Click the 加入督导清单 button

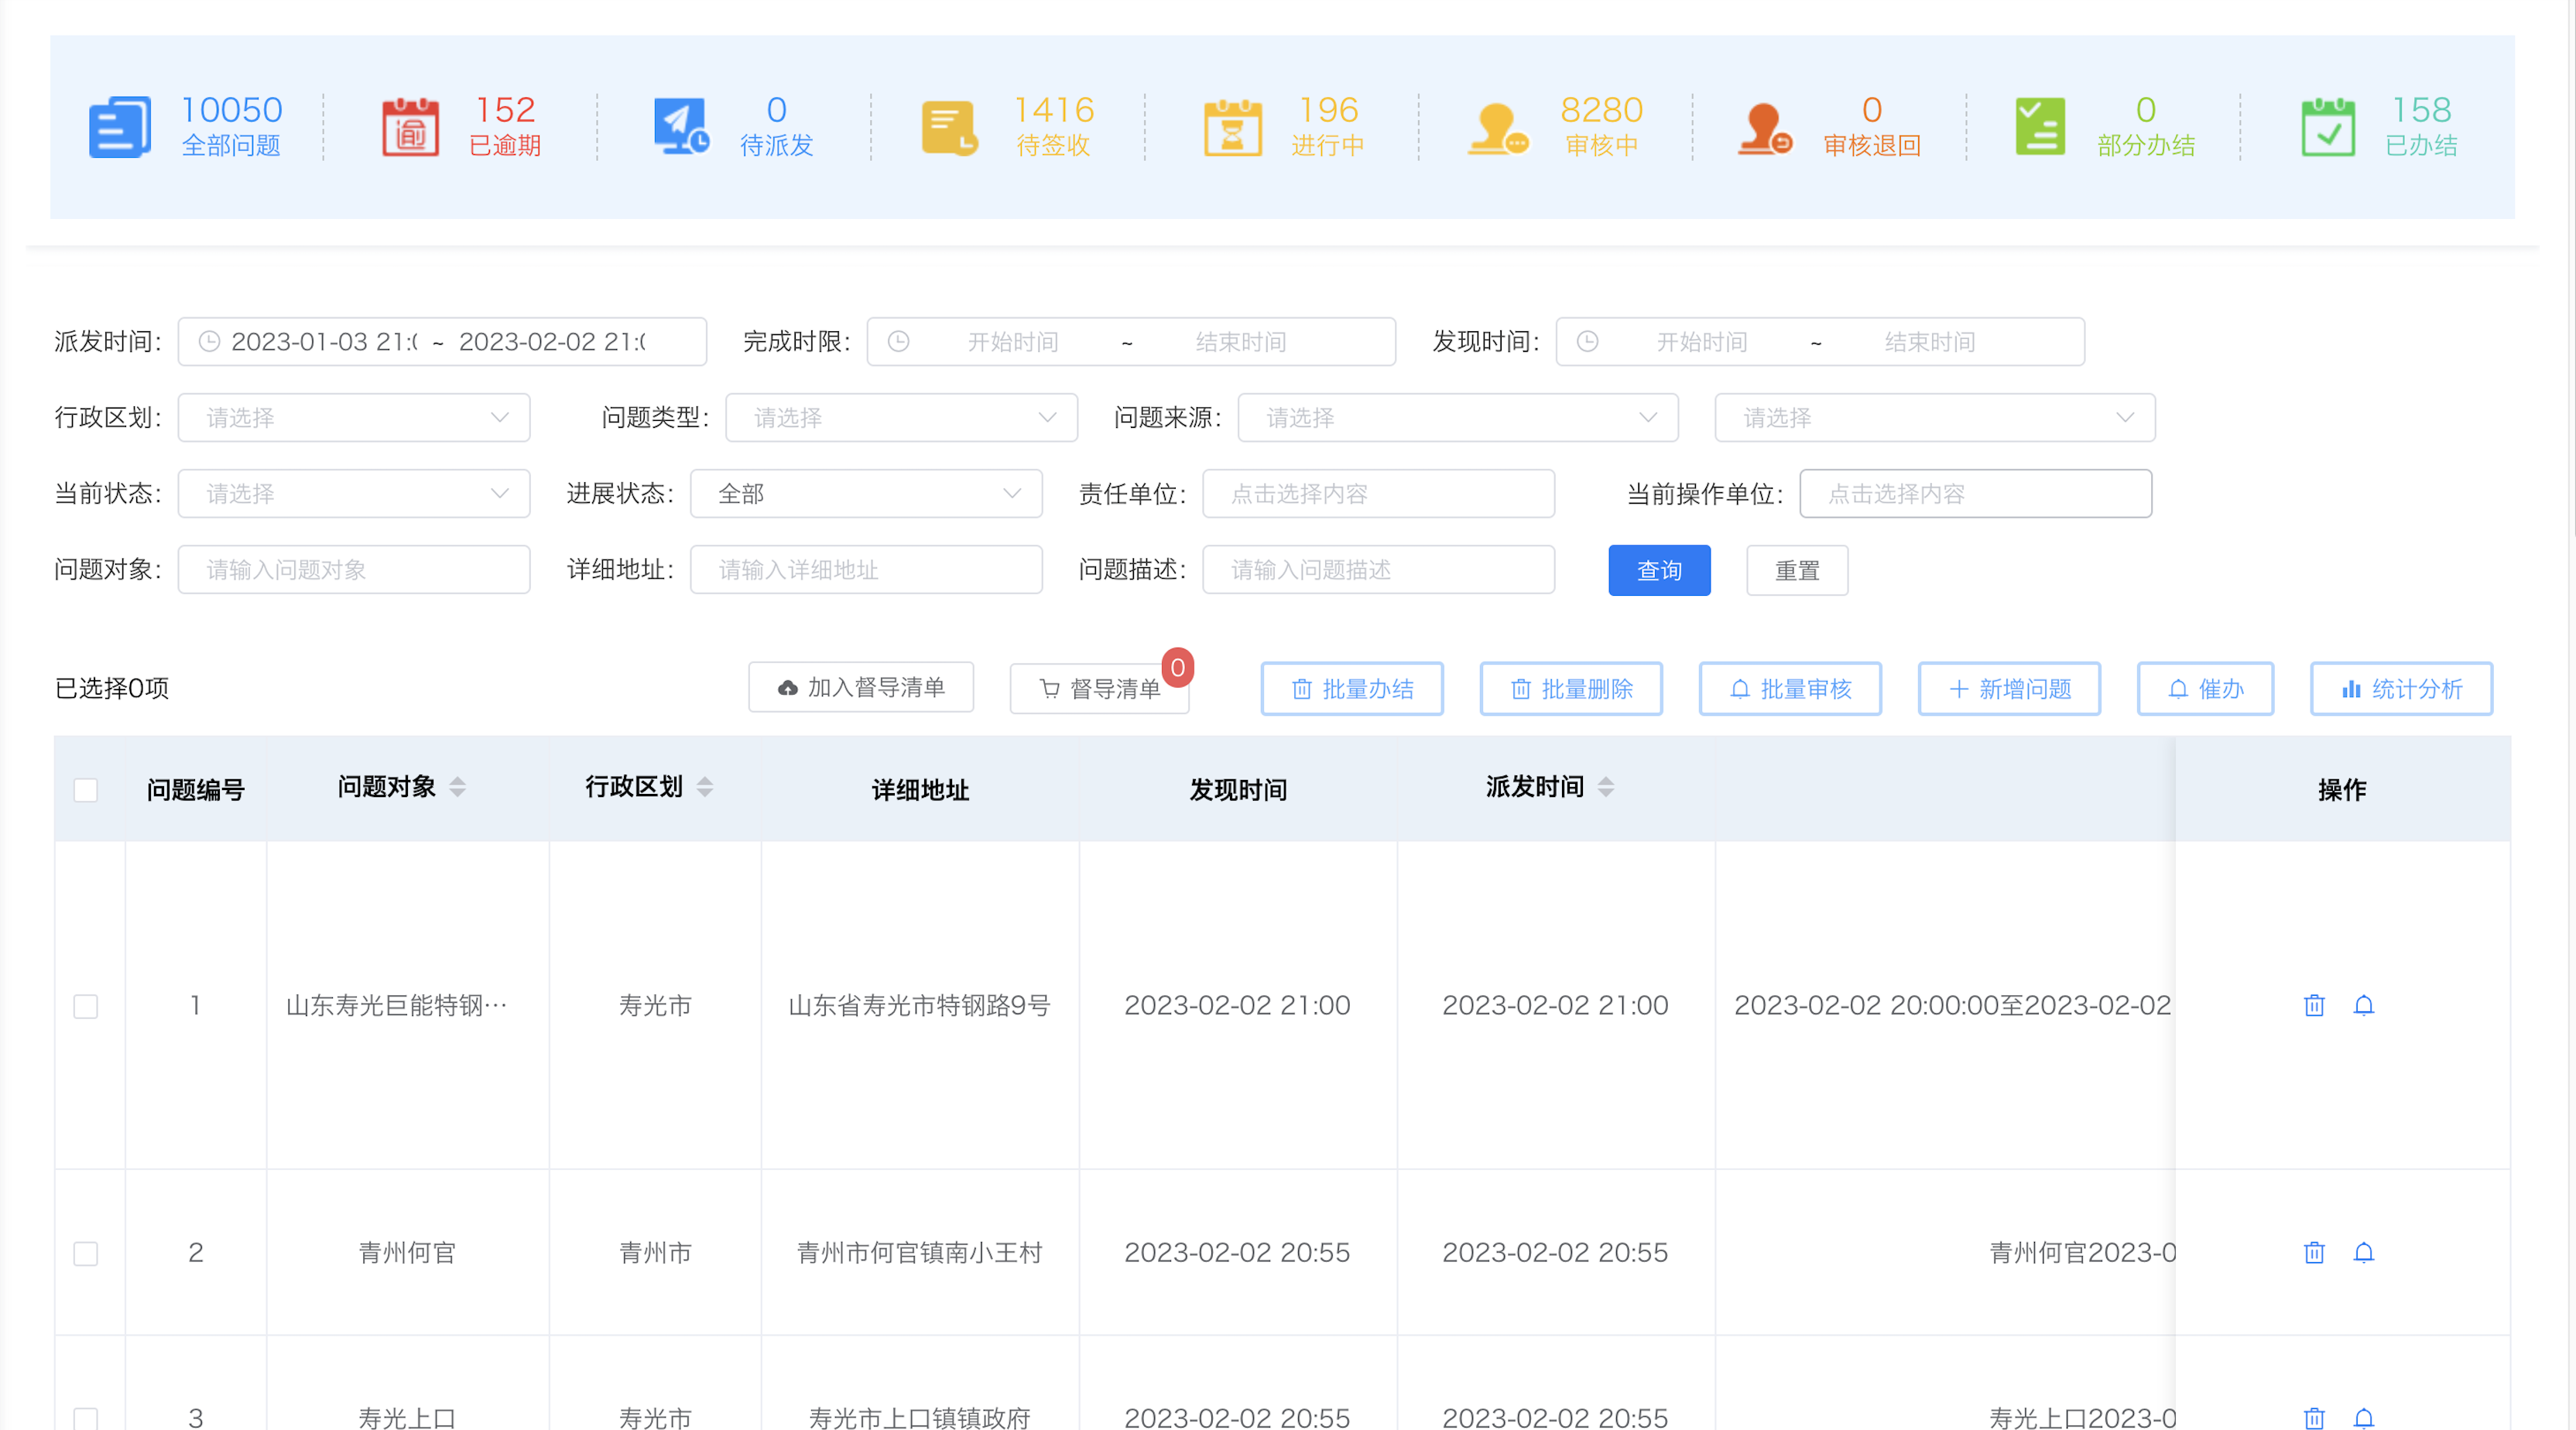click(861, 688)
